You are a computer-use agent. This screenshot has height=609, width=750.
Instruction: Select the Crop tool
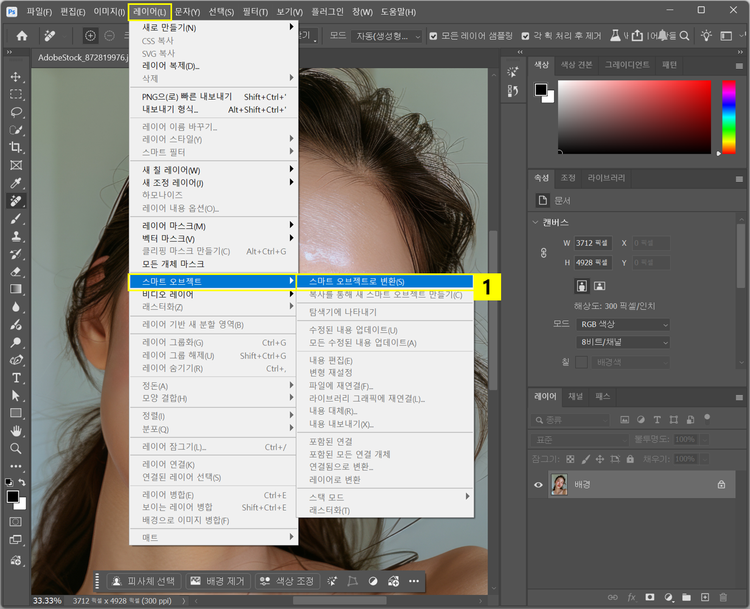pyautogui.click(x=16, y=147)
